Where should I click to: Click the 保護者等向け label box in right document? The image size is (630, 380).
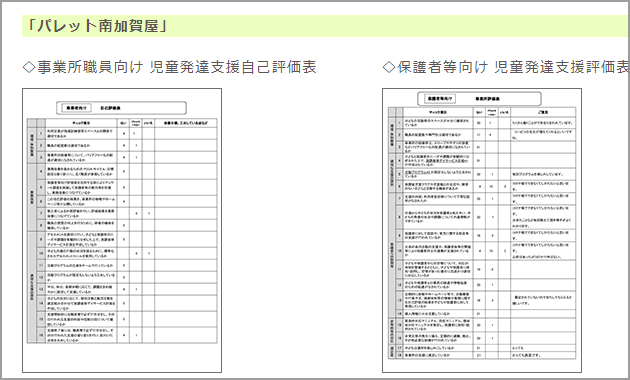[x=440, y=98]
